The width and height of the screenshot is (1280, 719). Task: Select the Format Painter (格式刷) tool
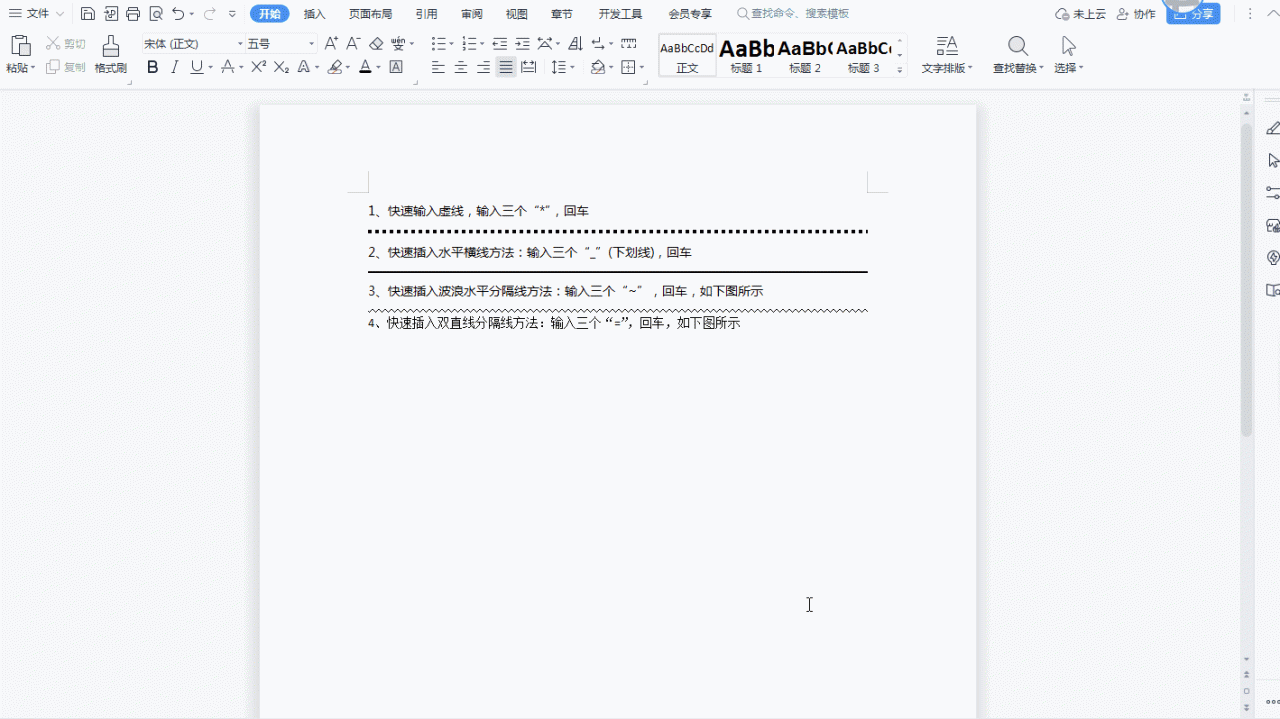pos(111,54)
